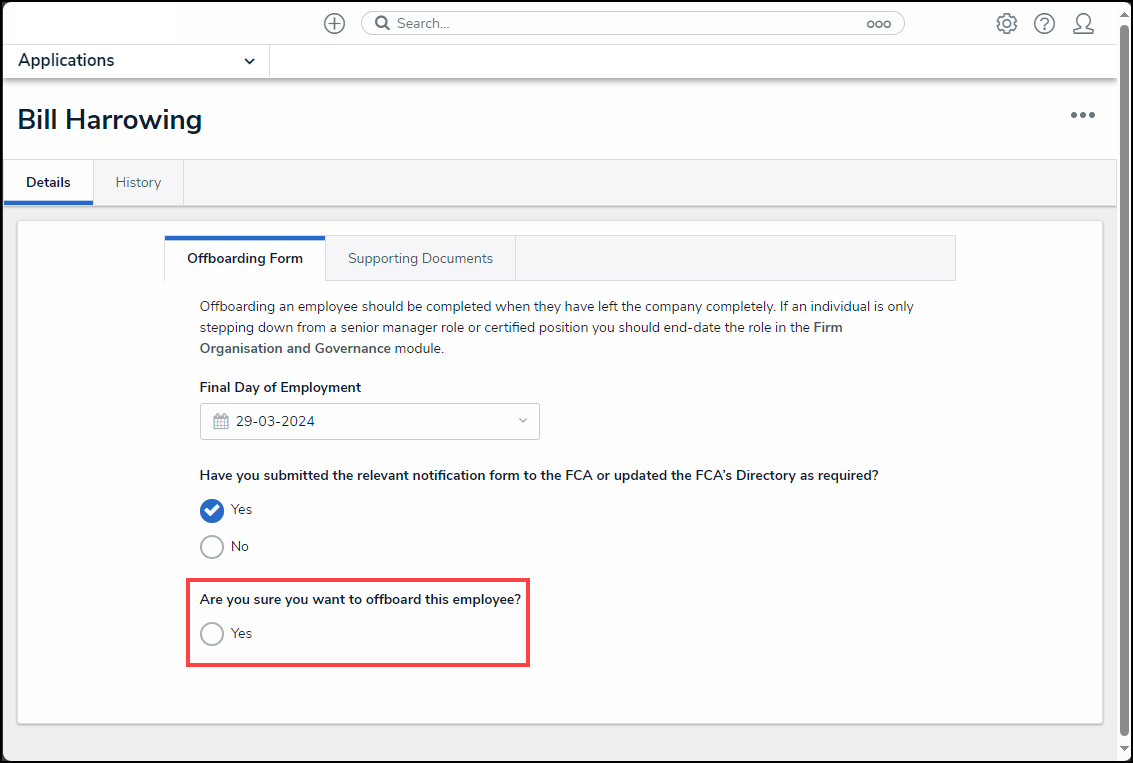Viewport: 1133px width, 763px height.
Task: Expand Final Day of Employment dropdown arrow
Action: [x=522, y=421]
